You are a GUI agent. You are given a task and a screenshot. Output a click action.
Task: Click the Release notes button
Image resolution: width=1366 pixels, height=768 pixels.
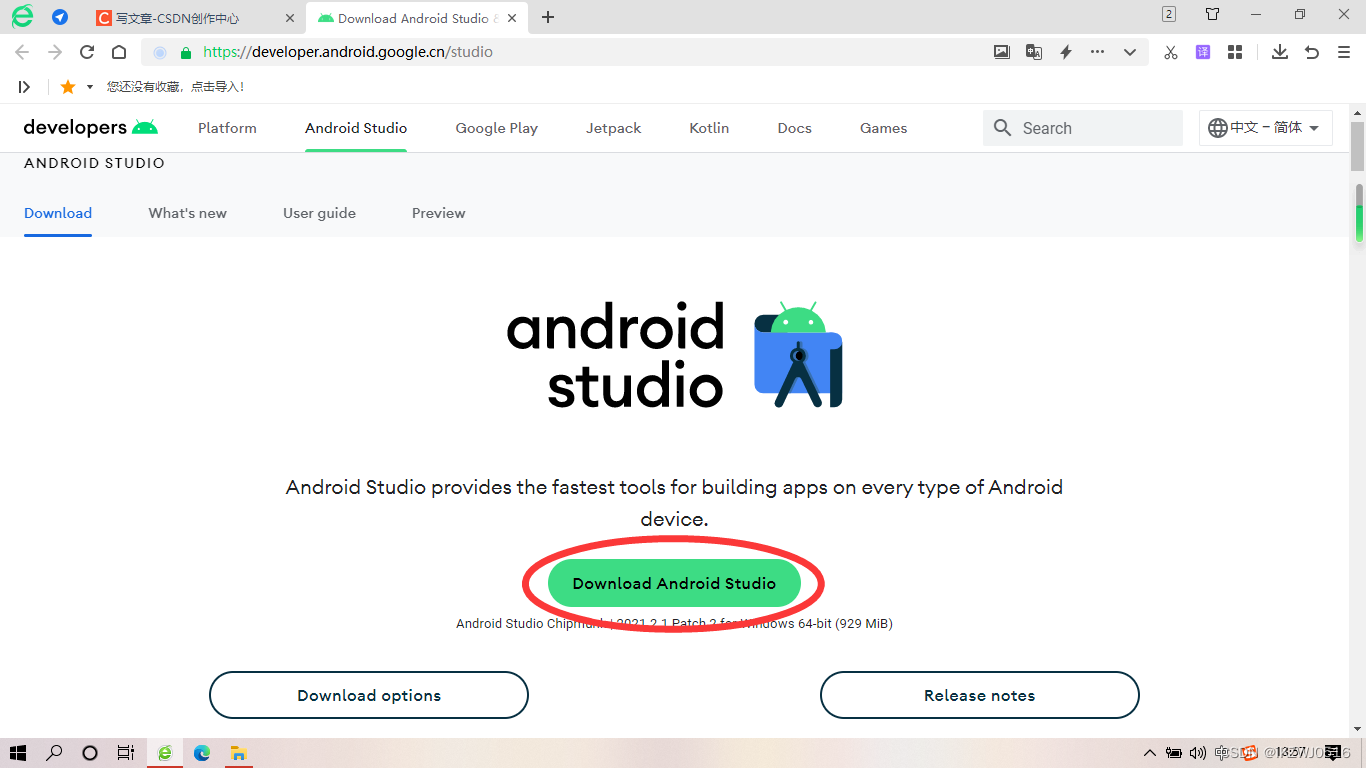[980, 695]
